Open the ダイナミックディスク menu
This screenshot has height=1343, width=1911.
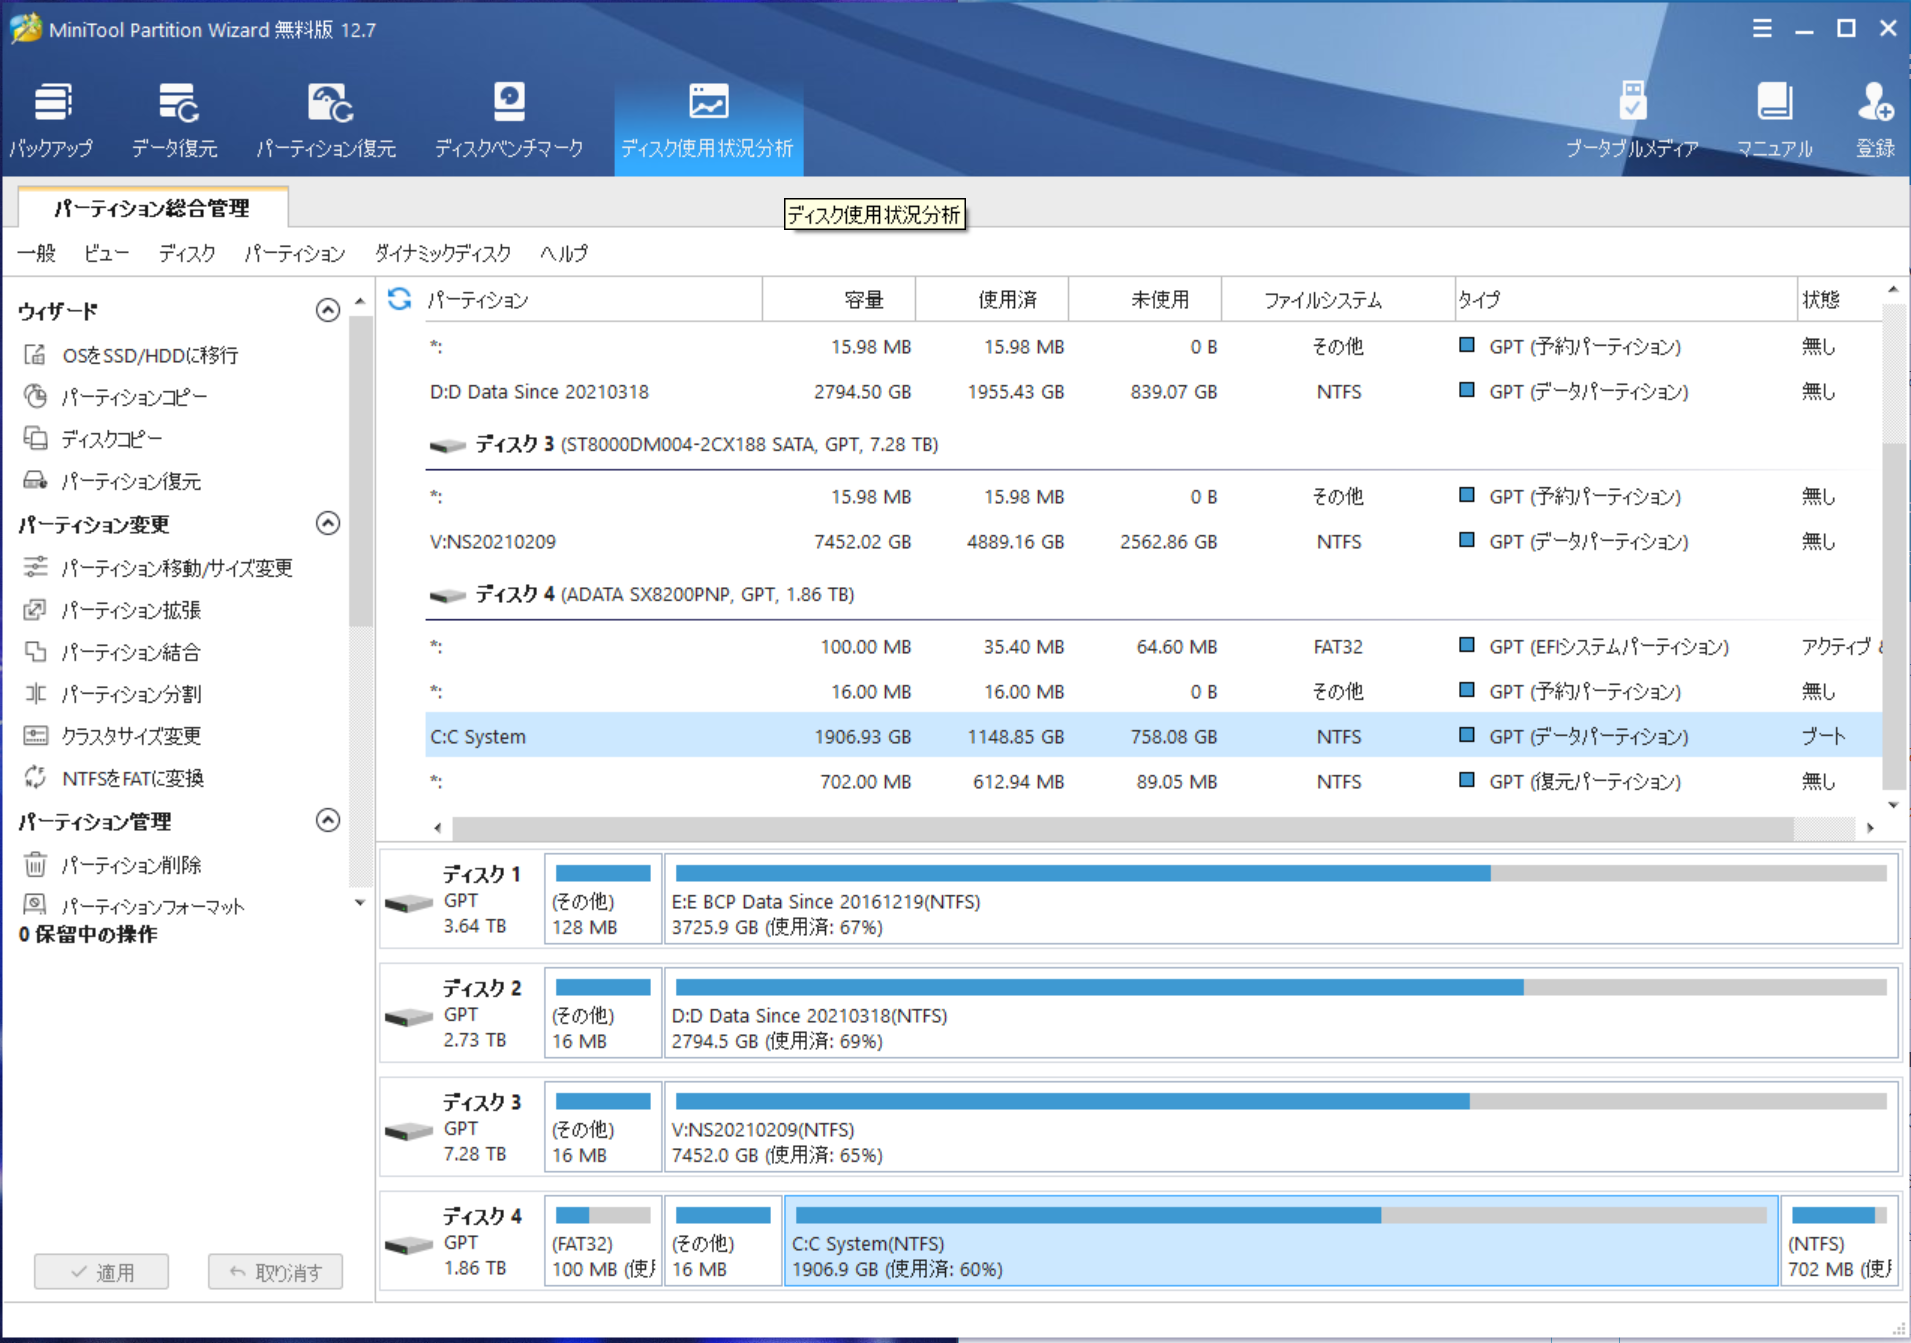point(441,253)
